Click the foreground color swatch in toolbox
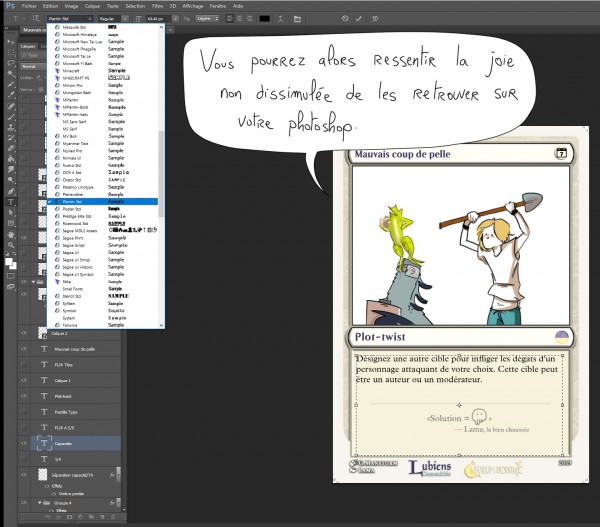This screenshot has width=600, height=527. click(8, 261)
